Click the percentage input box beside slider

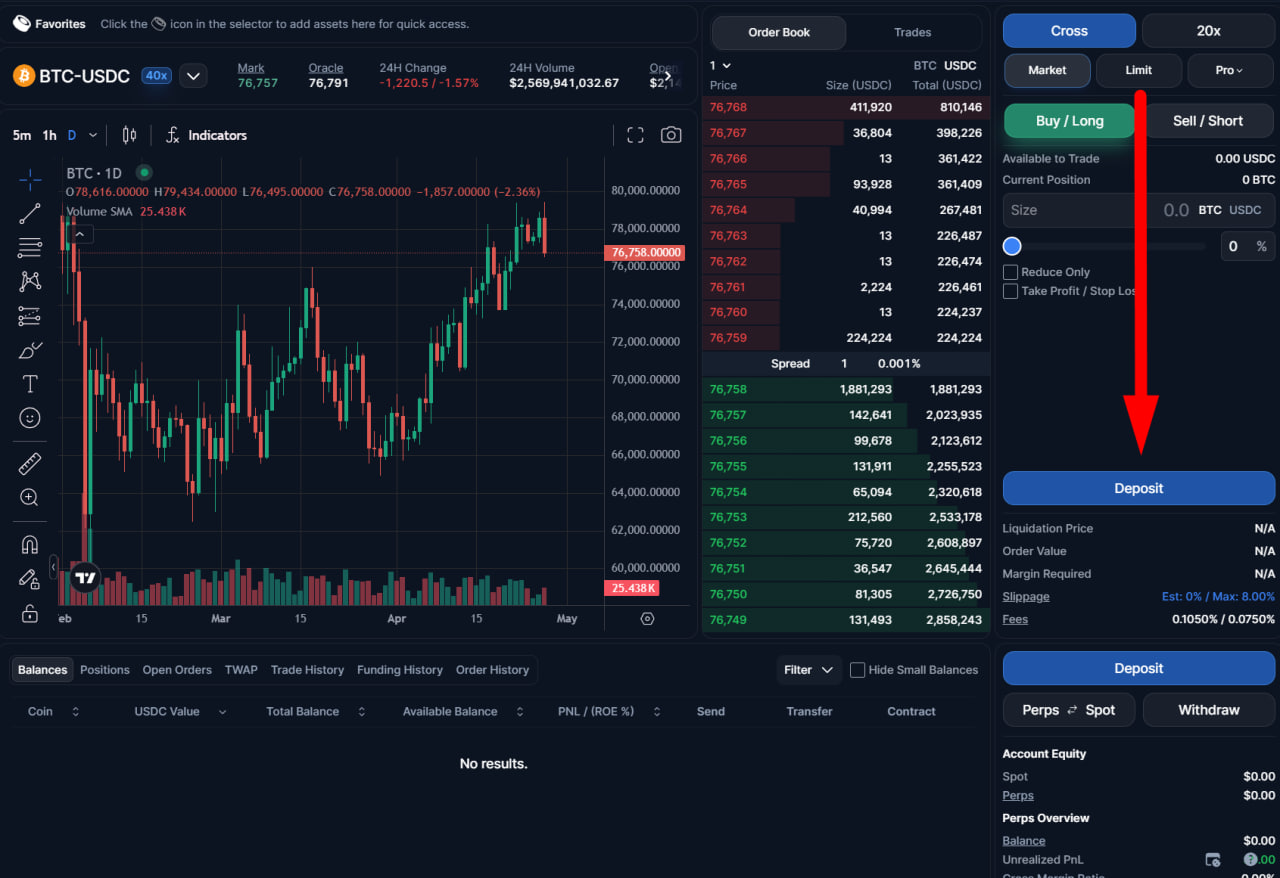click(x=1248, y=246)
